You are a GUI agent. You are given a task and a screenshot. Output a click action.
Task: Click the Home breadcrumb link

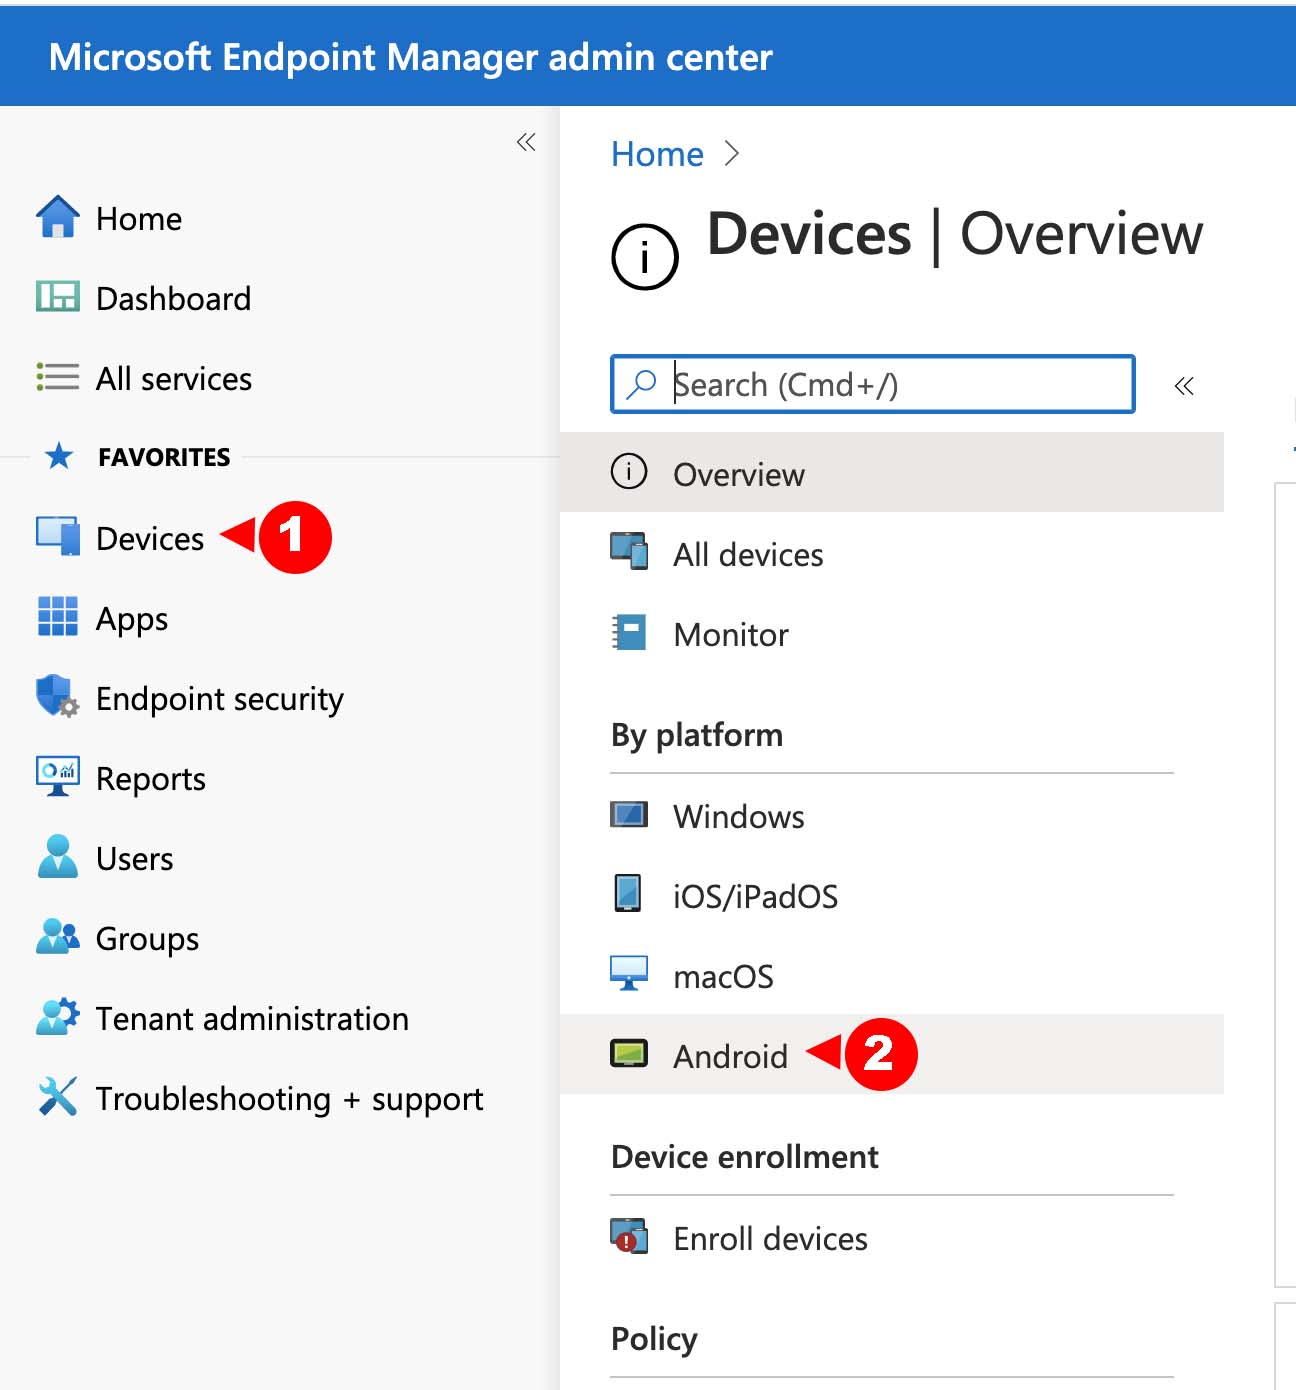(657, 154)
